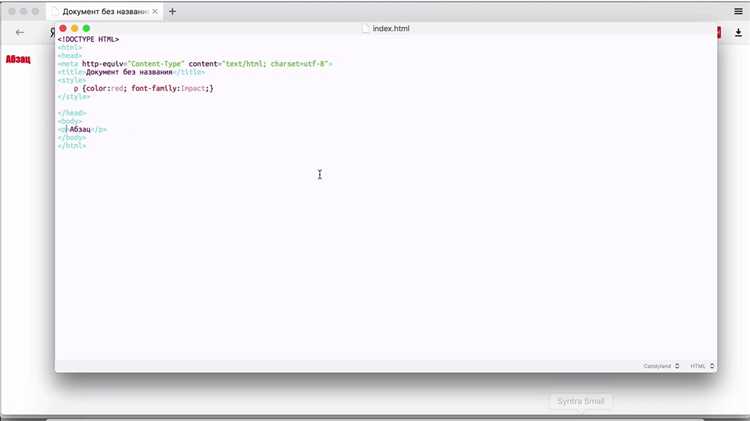Zoom the editor with green button
The height and width of the screenshot is (421, 750).
tap(86, 28)
